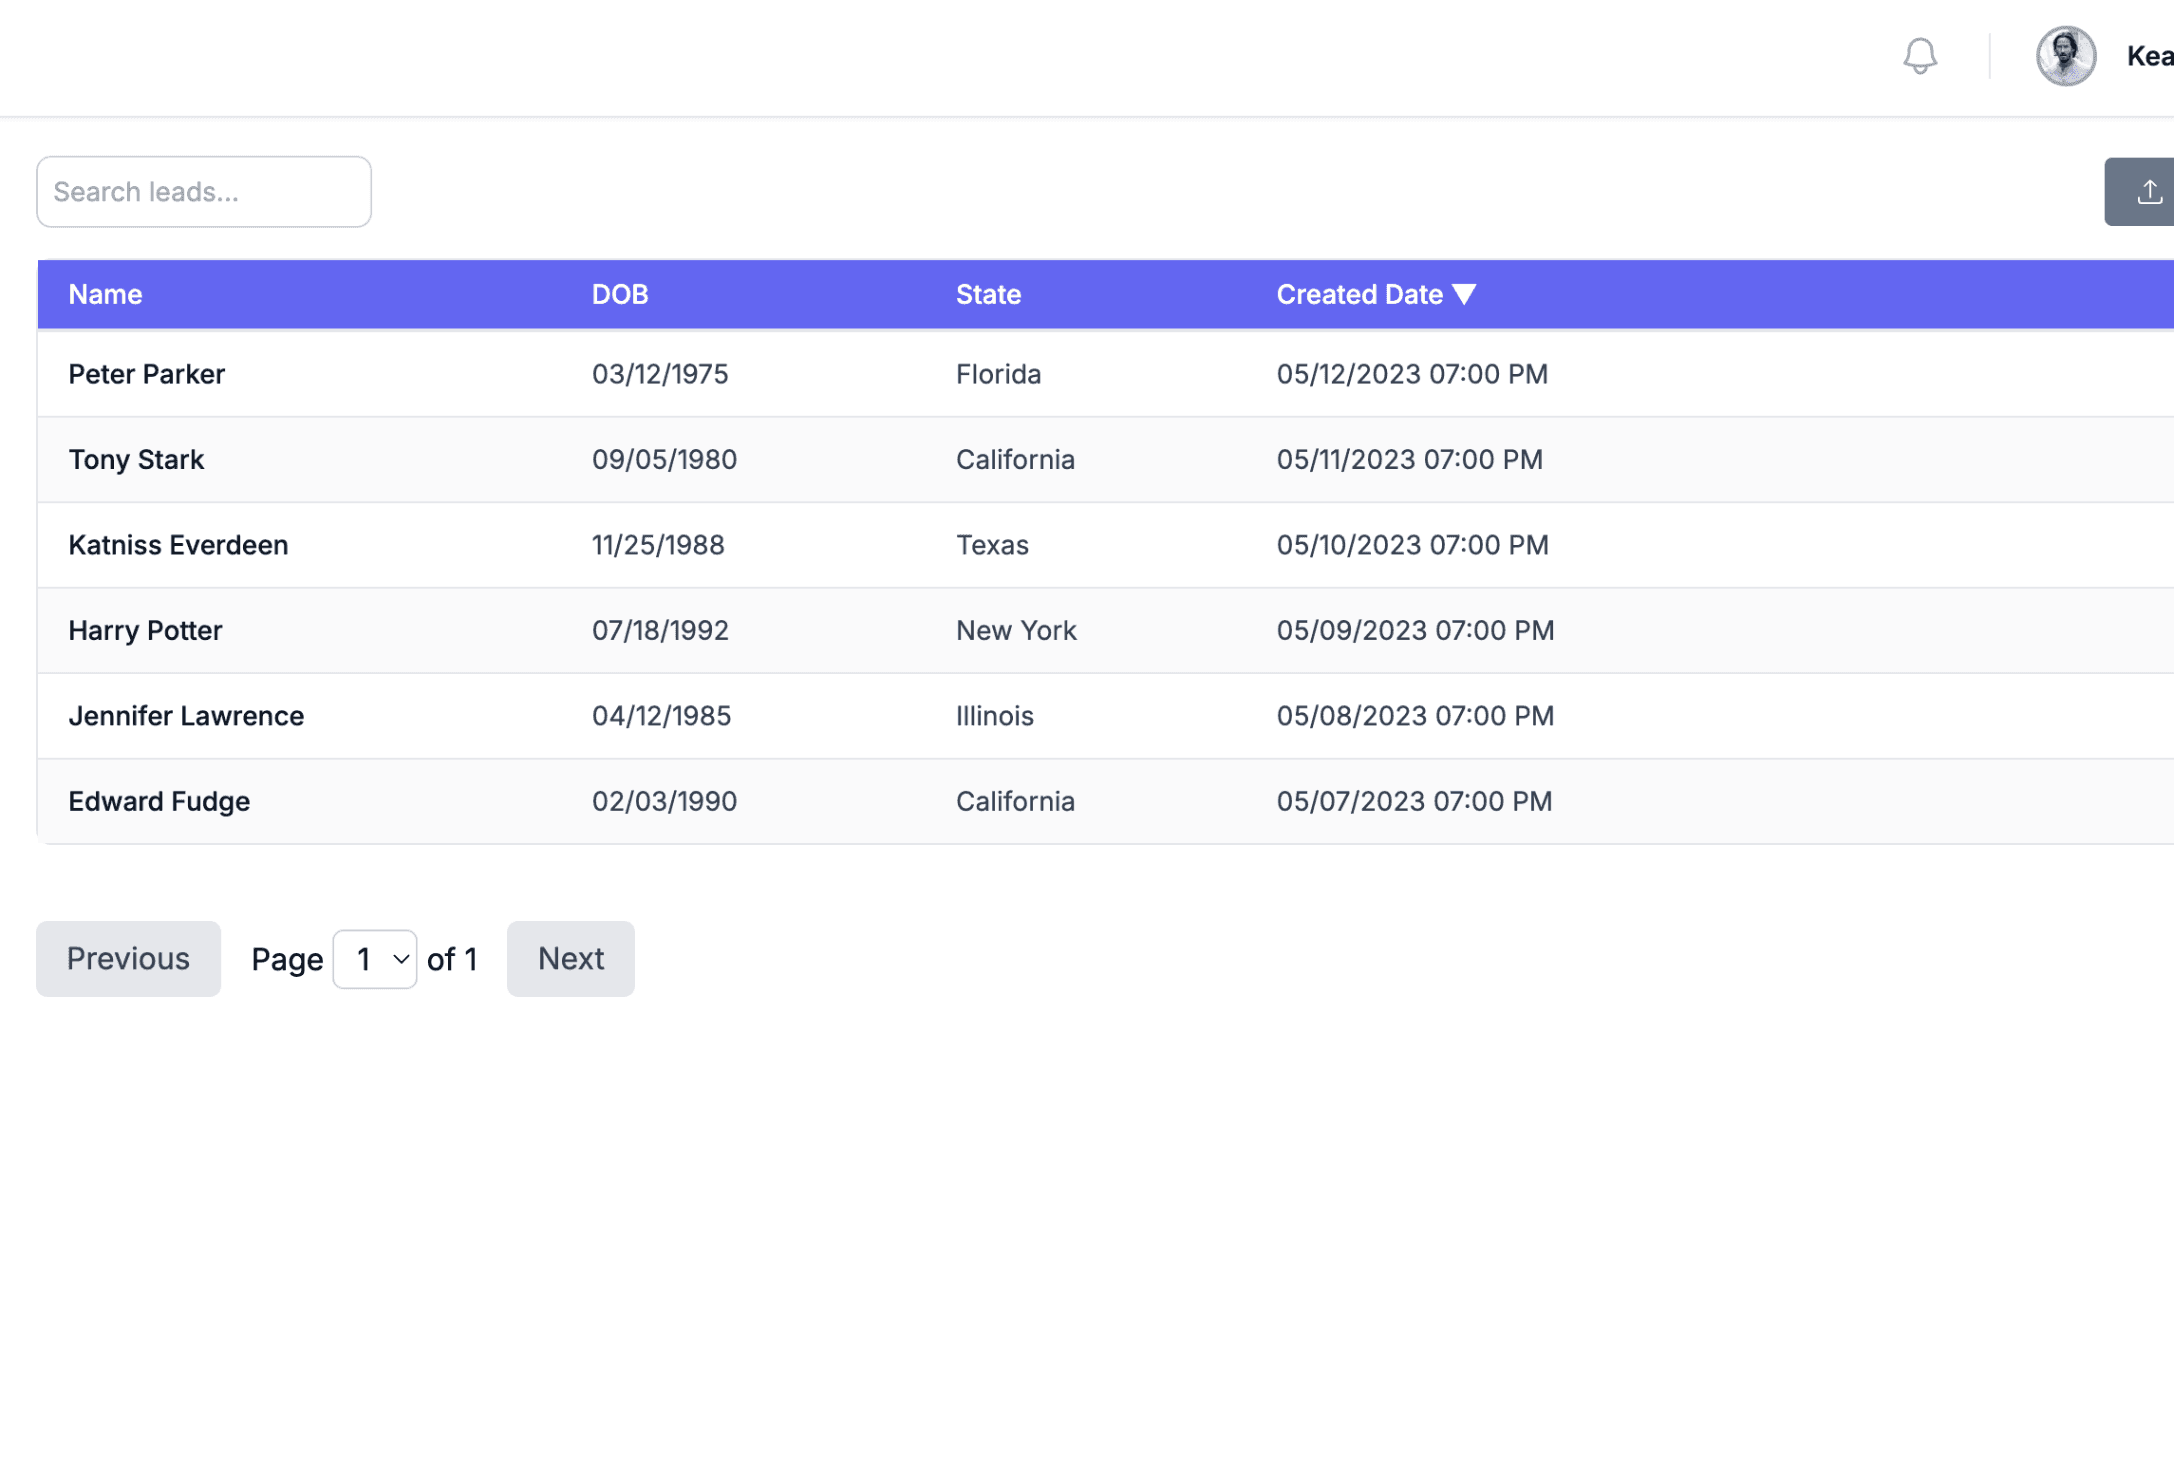2174x1464 pixels.
Task: Click Tony Stark's California state cell
Action: click(1015, 460)
